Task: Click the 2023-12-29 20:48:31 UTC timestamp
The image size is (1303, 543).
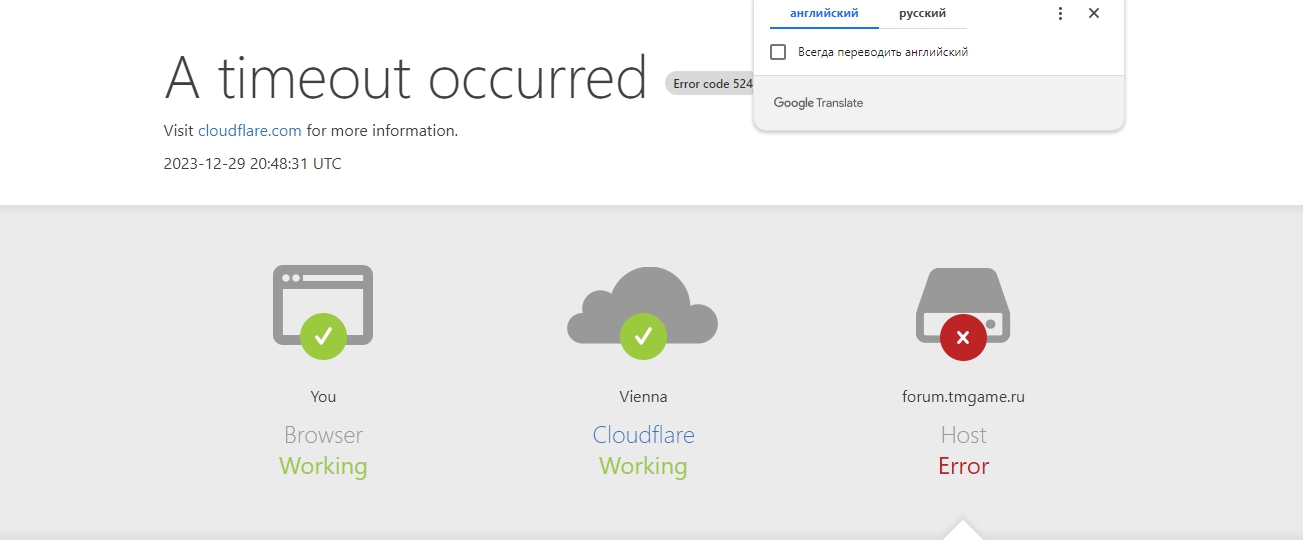Action: [253, 164]
